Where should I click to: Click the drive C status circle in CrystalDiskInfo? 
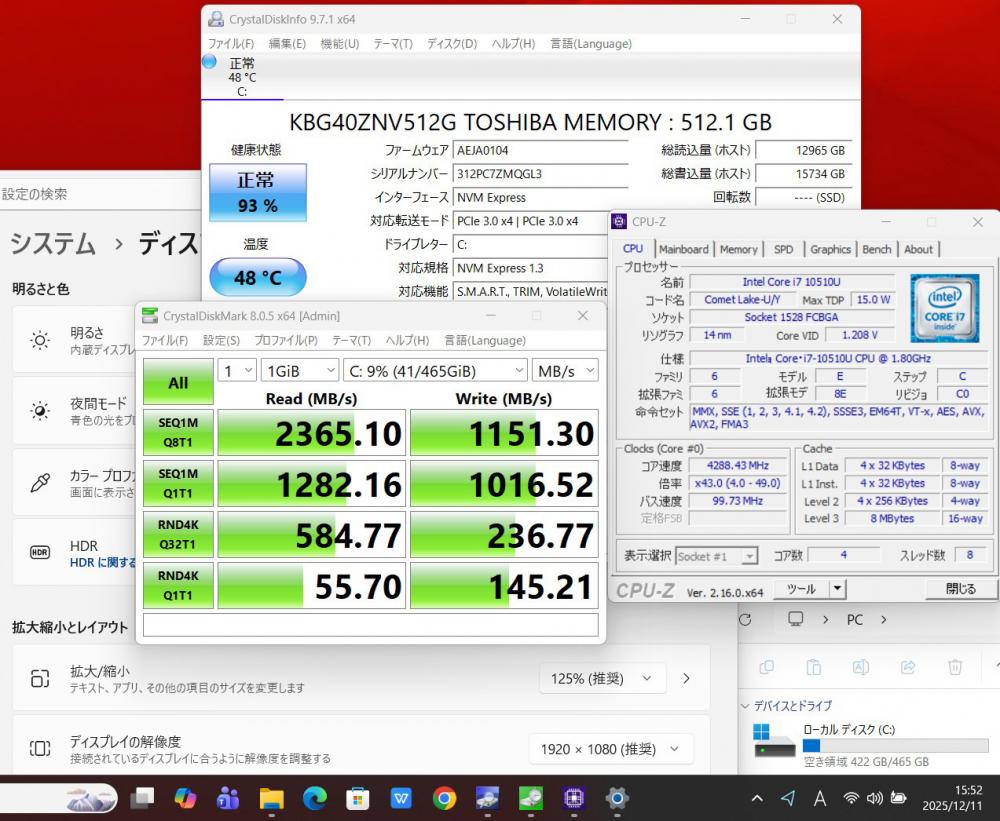209,61
